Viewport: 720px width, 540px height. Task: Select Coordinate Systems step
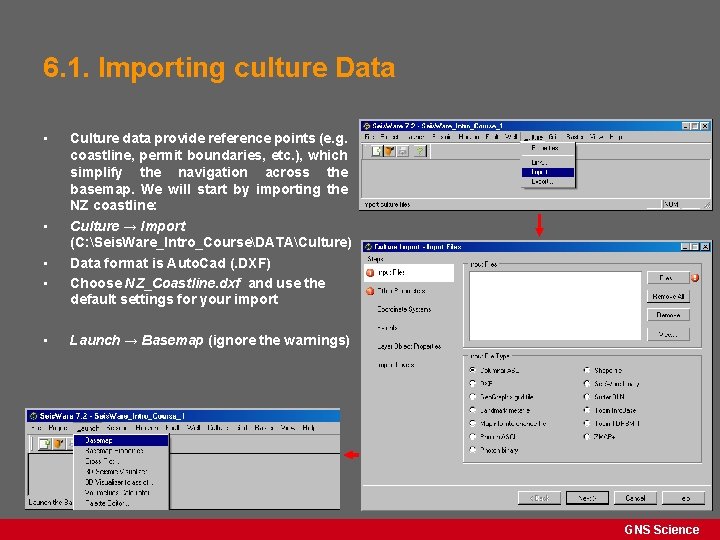(404, 309)
